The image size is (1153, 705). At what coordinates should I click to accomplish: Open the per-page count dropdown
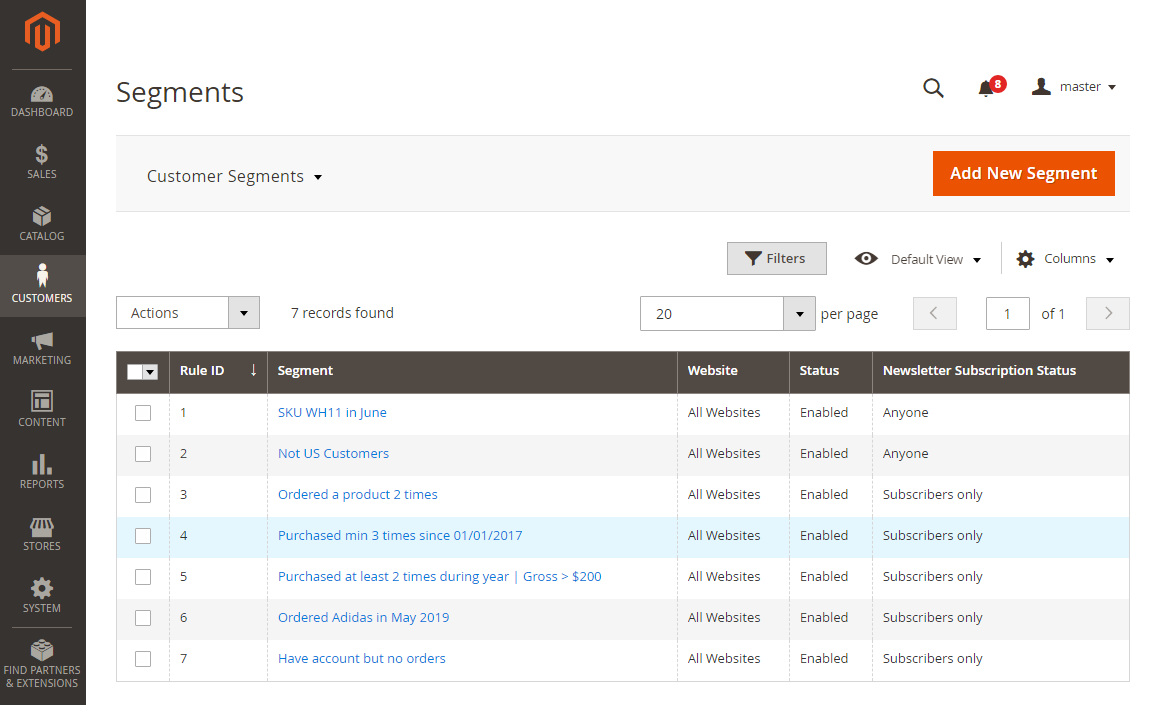point(798,313)
